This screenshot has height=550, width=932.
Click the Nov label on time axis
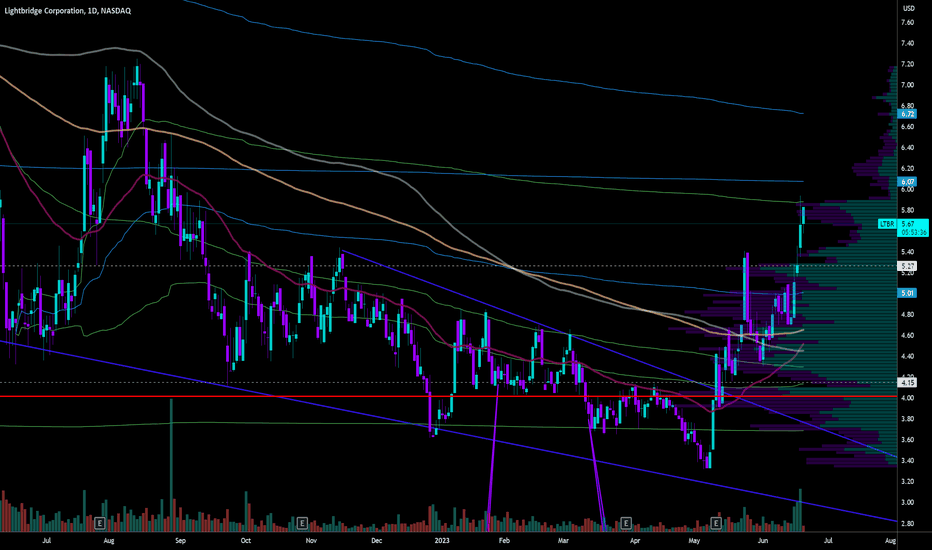(x=311, y=540)
